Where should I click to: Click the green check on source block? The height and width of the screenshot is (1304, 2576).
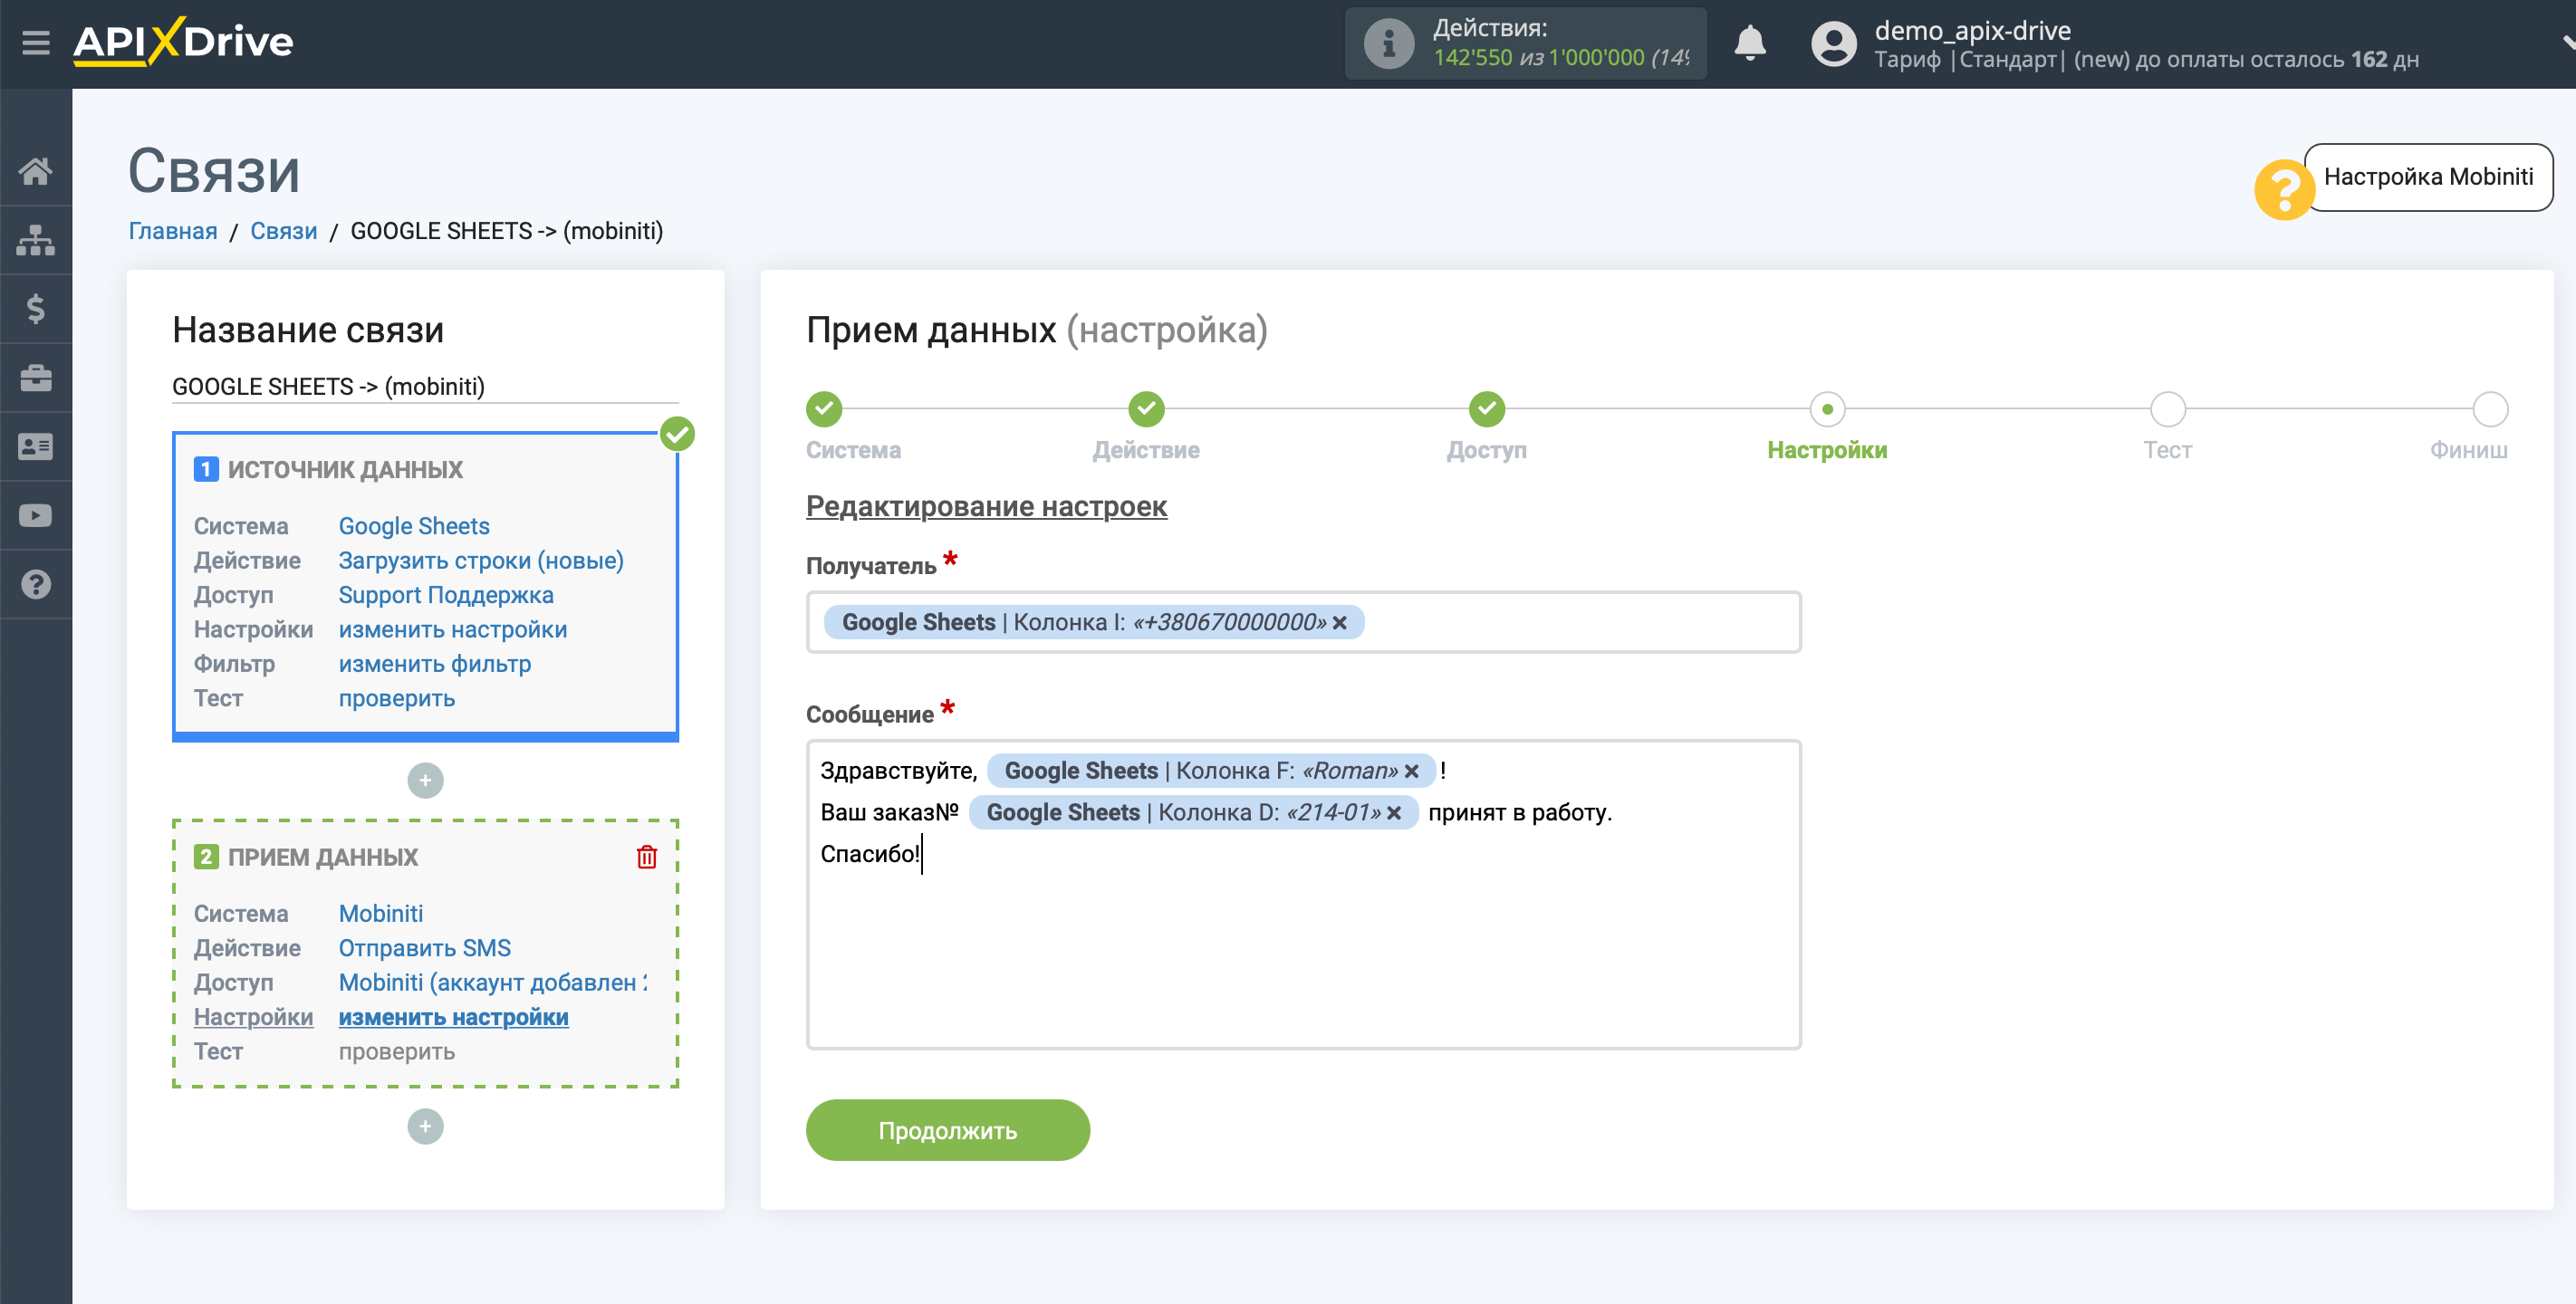pyautogui.click(x=677, y=434)
